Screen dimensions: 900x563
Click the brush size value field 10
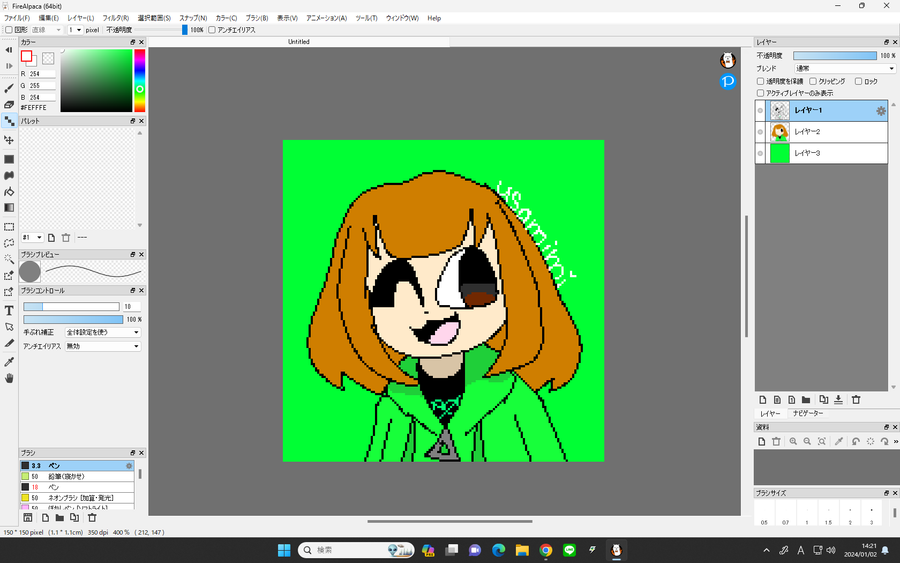click(131, 307)
